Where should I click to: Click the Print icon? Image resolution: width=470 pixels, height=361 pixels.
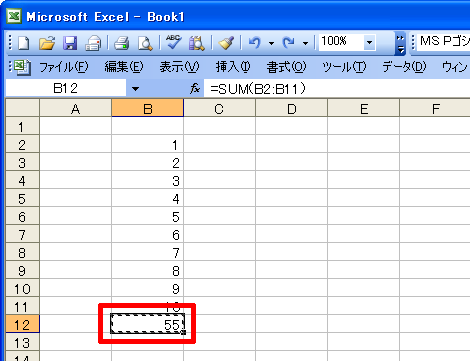tap(121, 43)
